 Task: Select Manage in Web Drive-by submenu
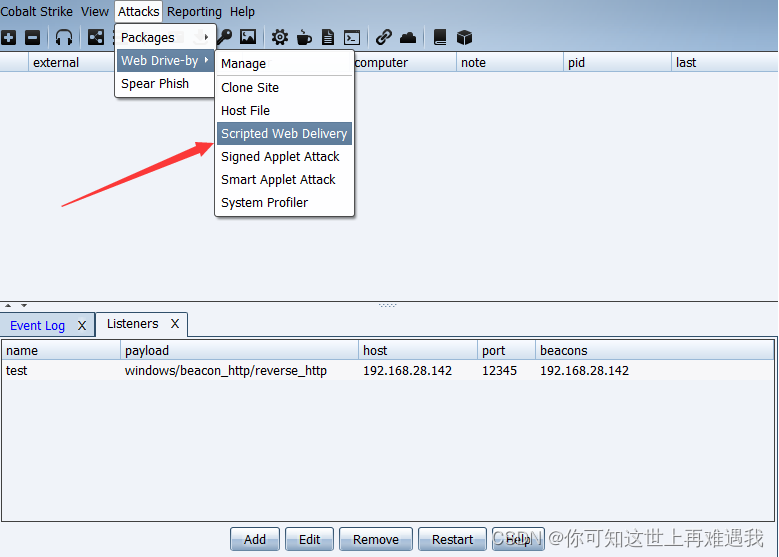(284, 64)
